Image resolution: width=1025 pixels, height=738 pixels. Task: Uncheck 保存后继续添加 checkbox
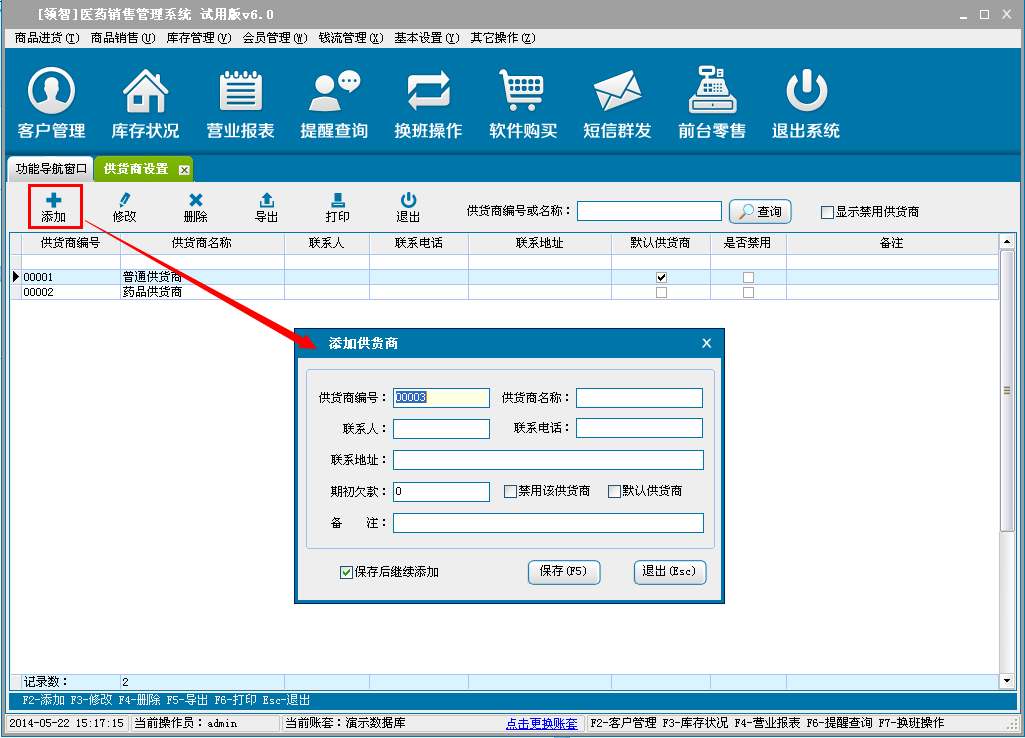coord(346,572)
